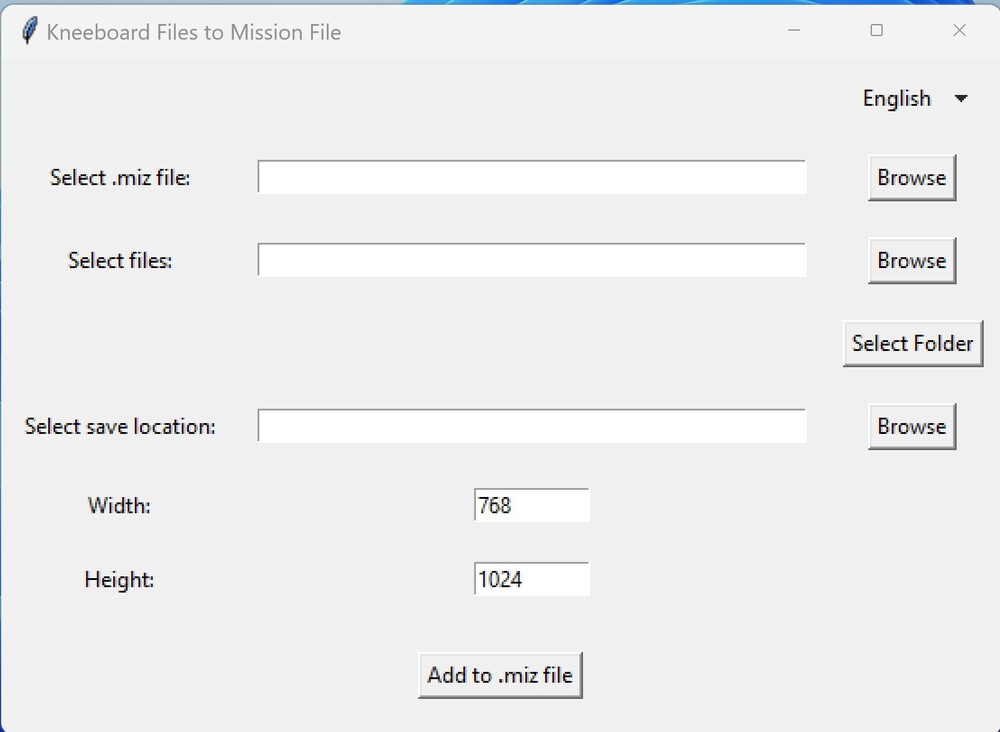Click the Width field showing 768
The height and width of the screenshot is (732, 1000).
tap(531, 505)
